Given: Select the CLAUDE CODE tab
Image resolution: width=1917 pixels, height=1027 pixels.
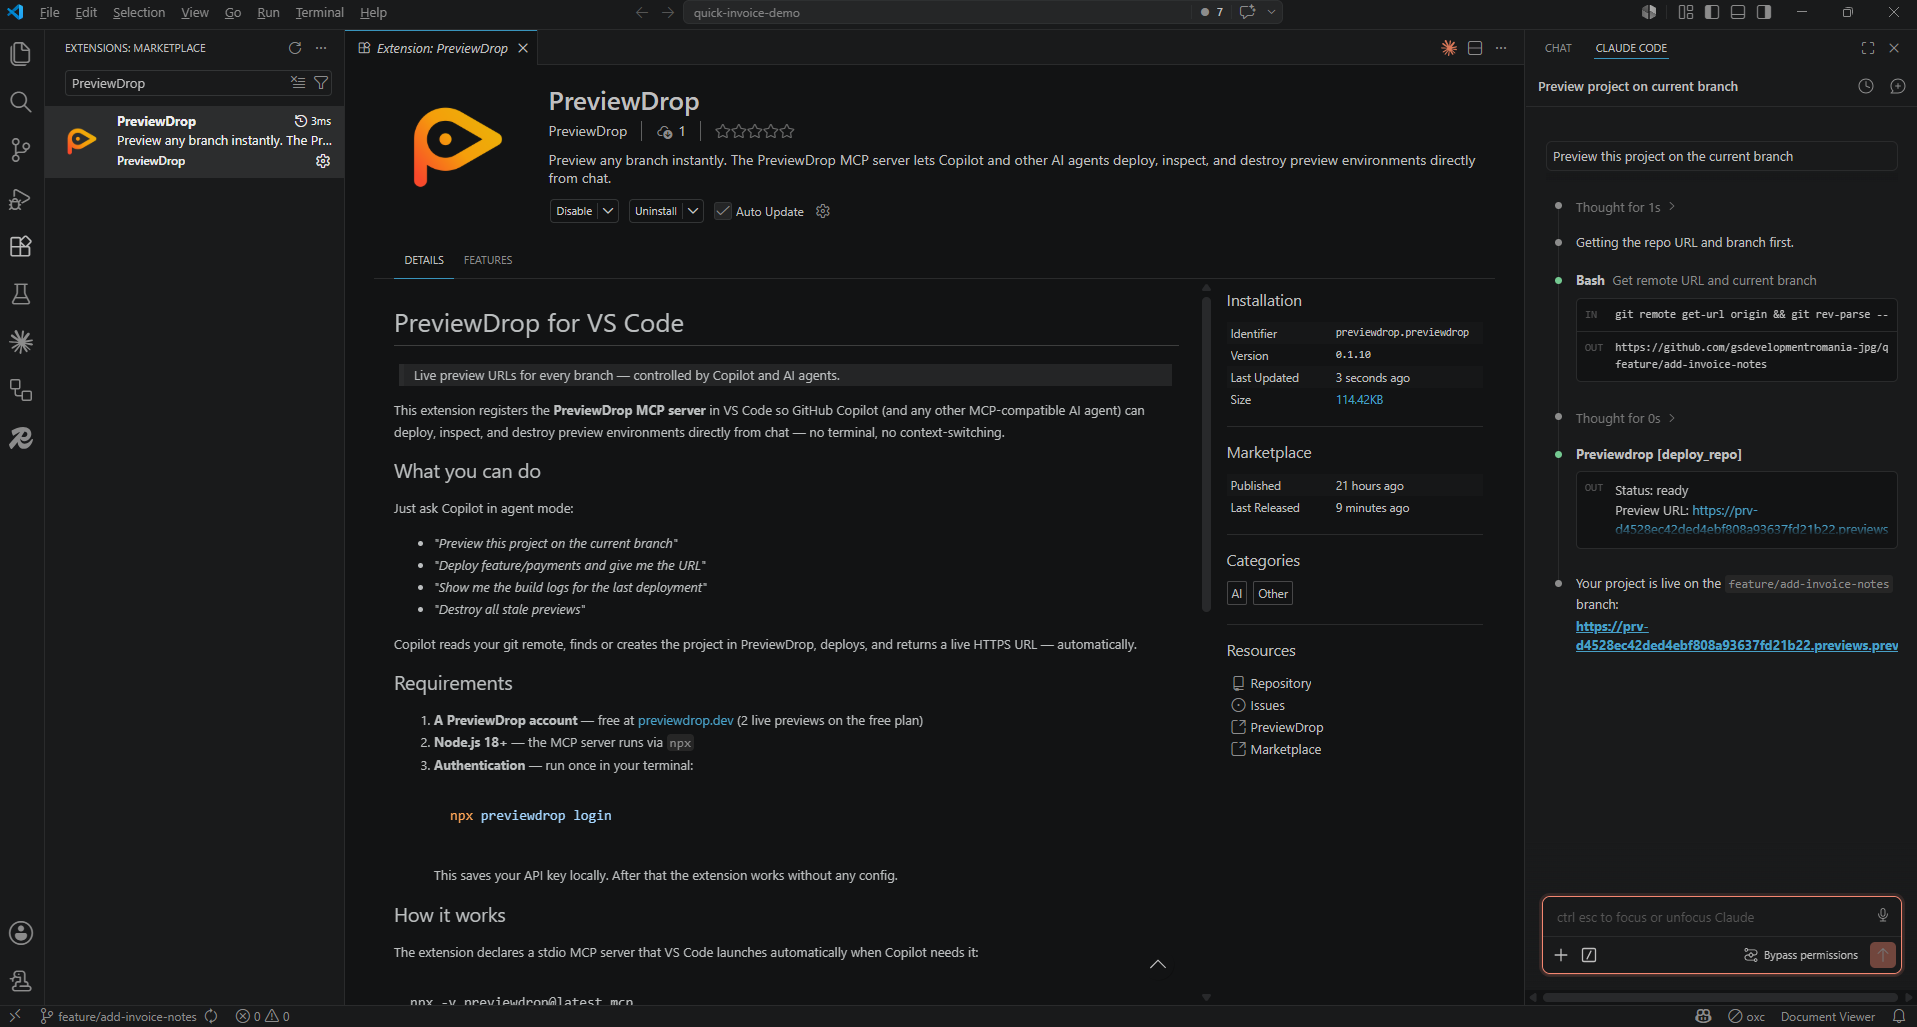Looking at the screenshot, I should point(1631,48).
